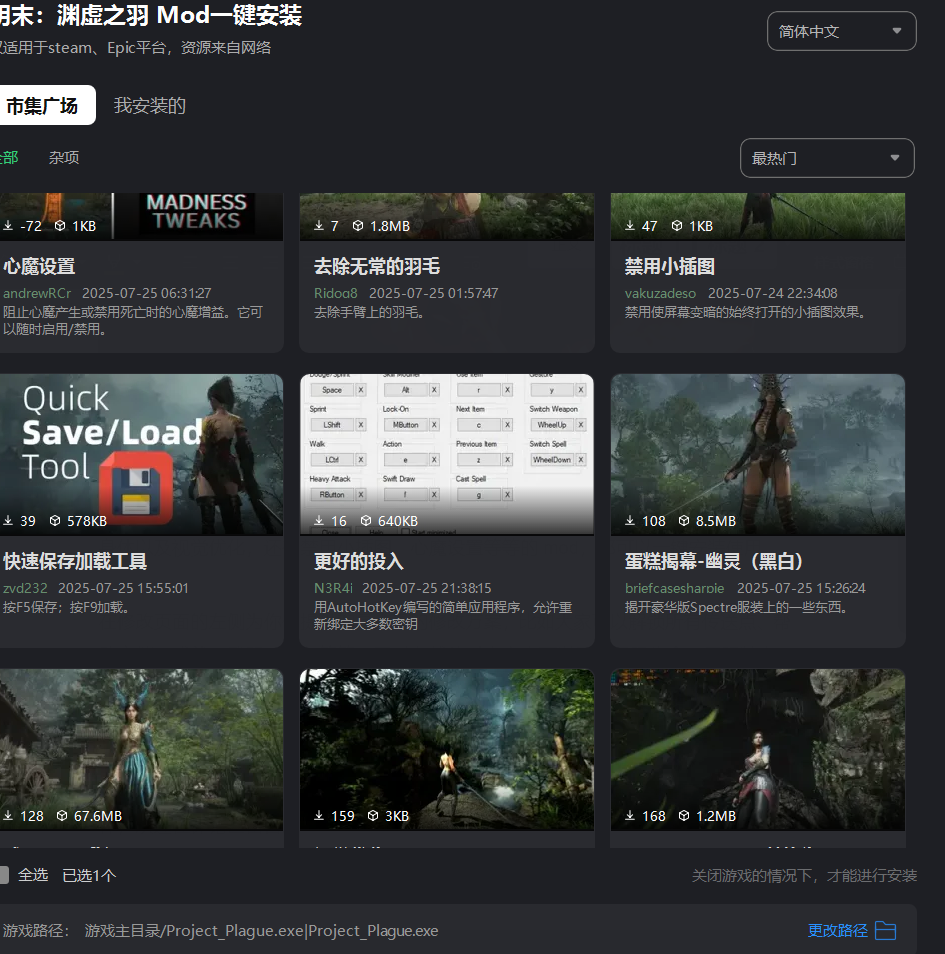945x954 pixels.
Task: Open the 禁用小插图 mod title
Action: (669, 266)
